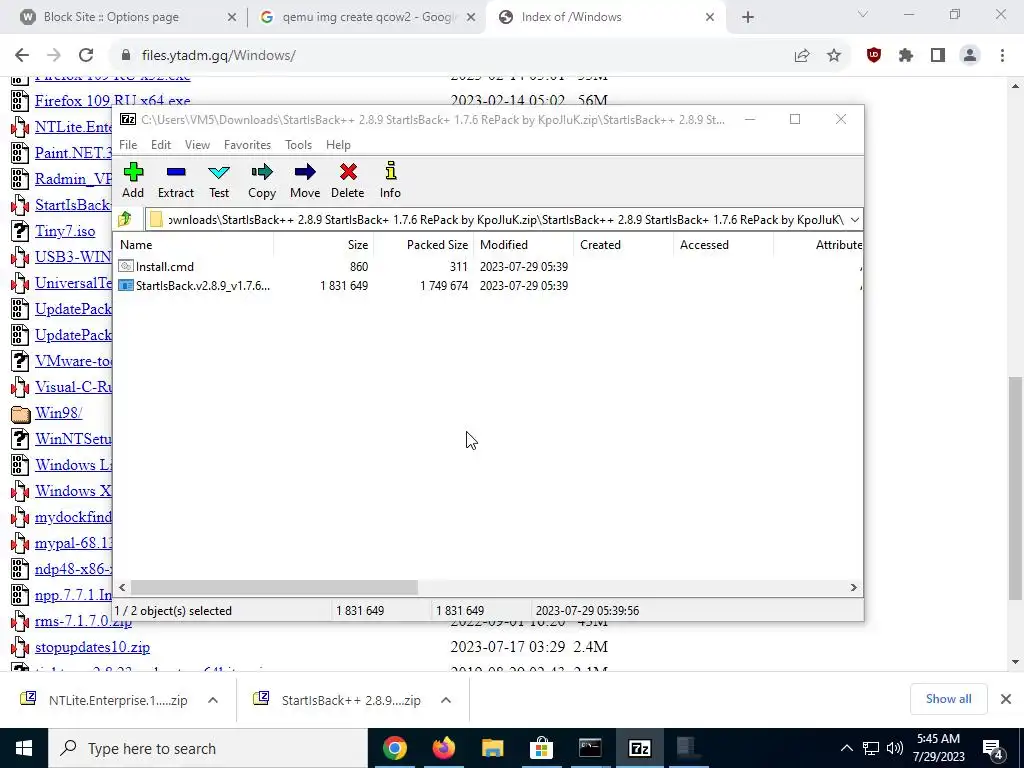Reload the page in Chrome

pyautogui.click(x=86, y=56)
